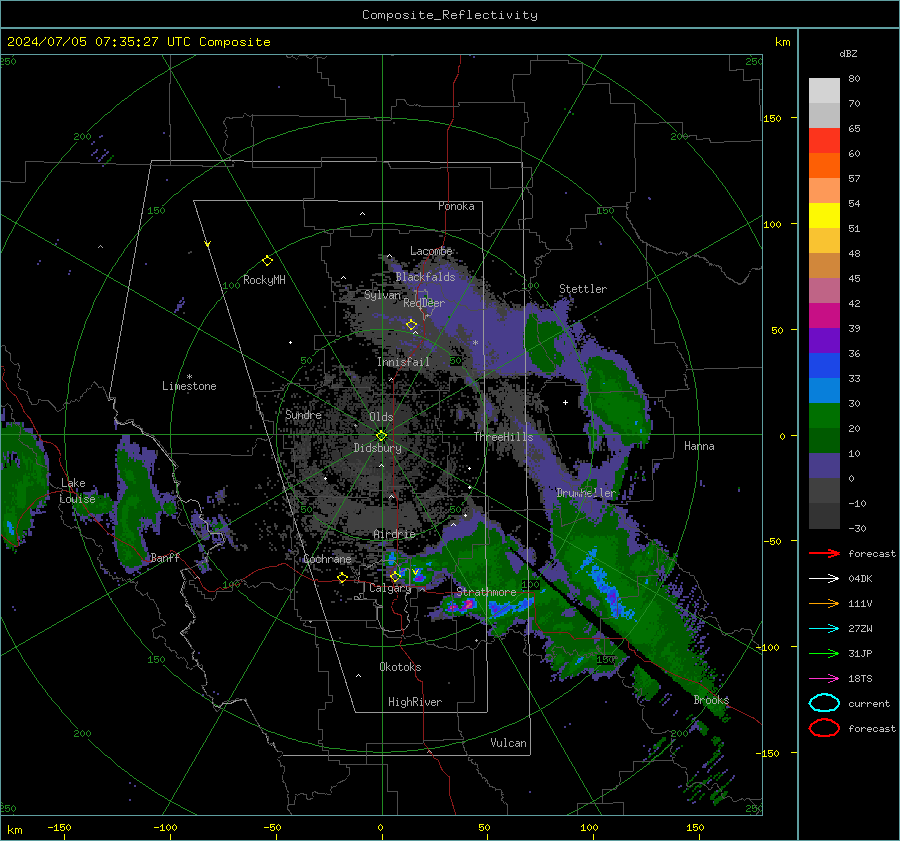
Task: Click the white 04DK arrow icon
Action: tap(824, 579)
